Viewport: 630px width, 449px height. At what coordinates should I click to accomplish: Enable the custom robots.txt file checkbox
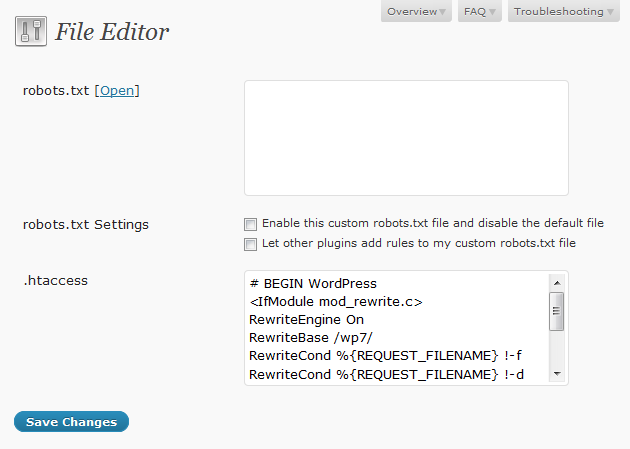click(x=251, y=224)
